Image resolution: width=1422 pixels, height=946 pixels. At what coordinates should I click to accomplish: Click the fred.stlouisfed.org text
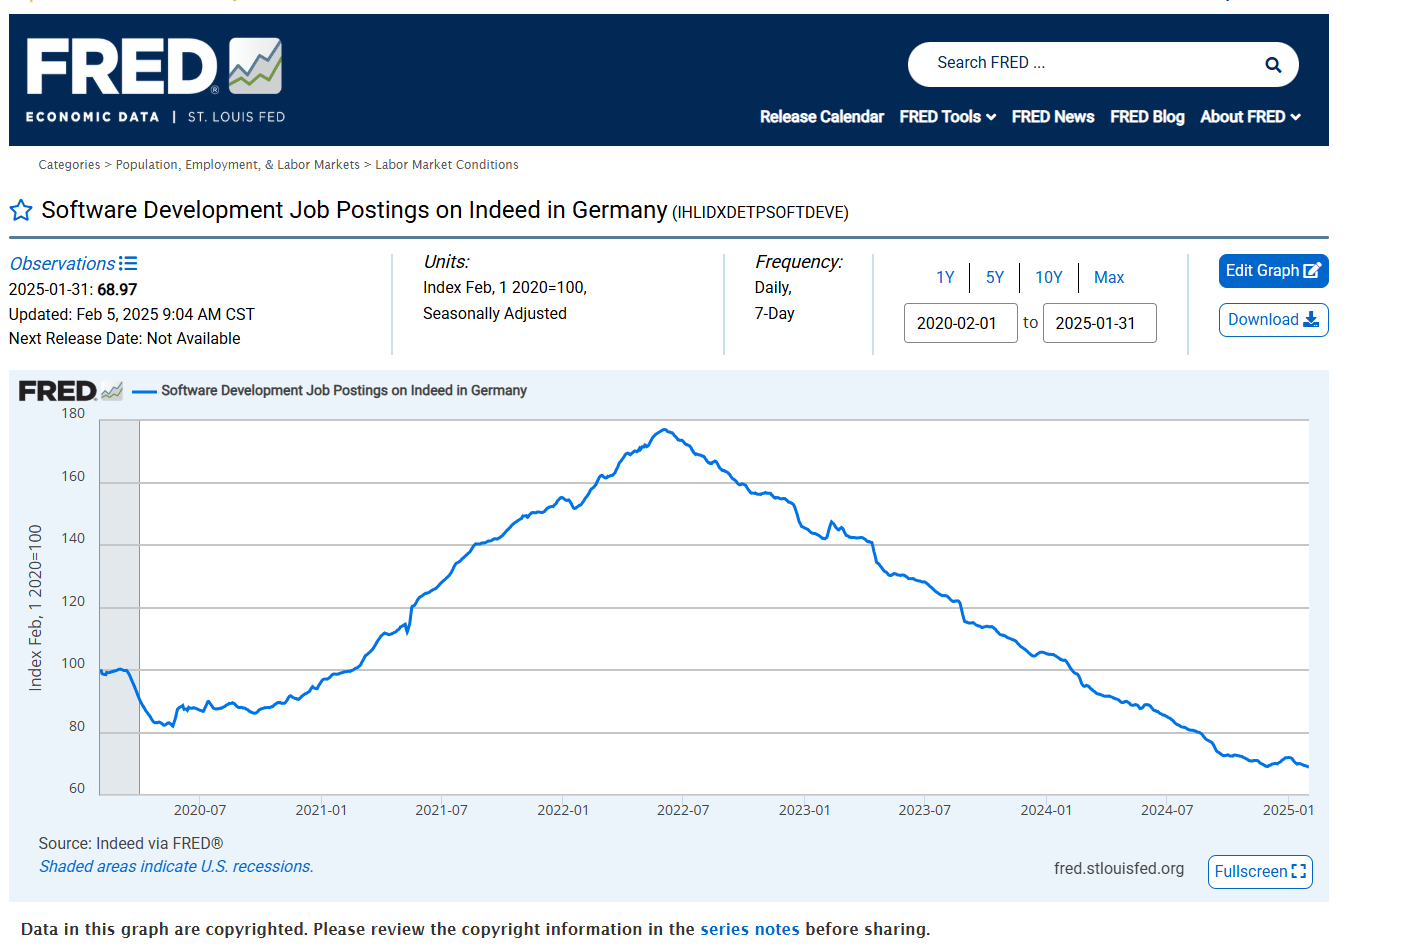pyautogui.click(x=1119, y=869)
